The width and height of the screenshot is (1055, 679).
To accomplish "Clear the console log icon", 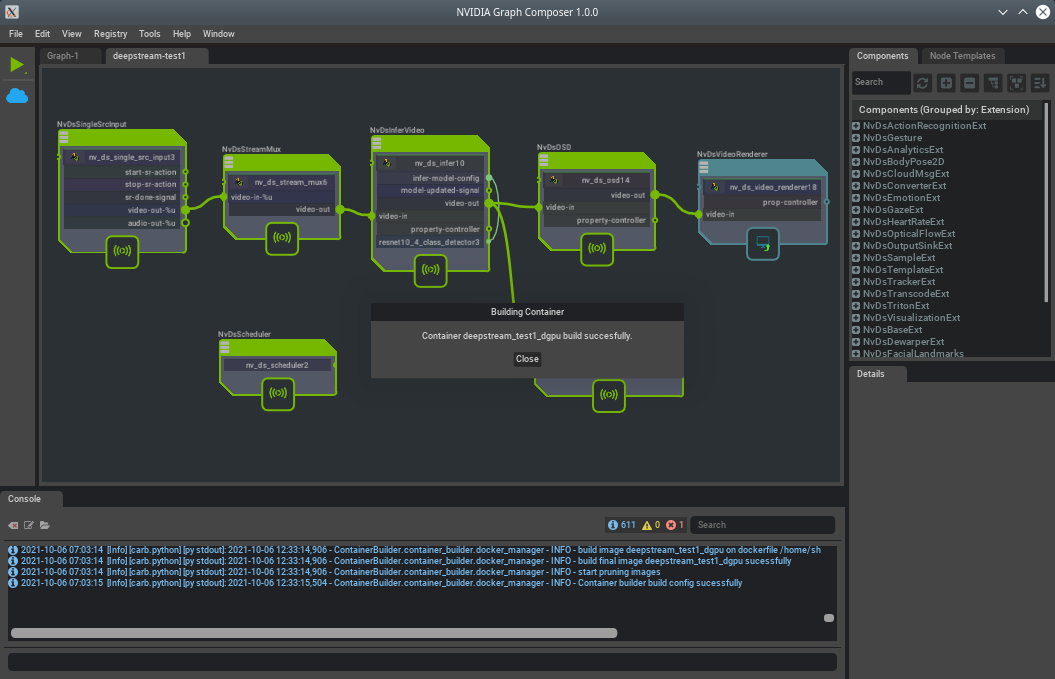I will pyautogui.click(x=14, y=525).
